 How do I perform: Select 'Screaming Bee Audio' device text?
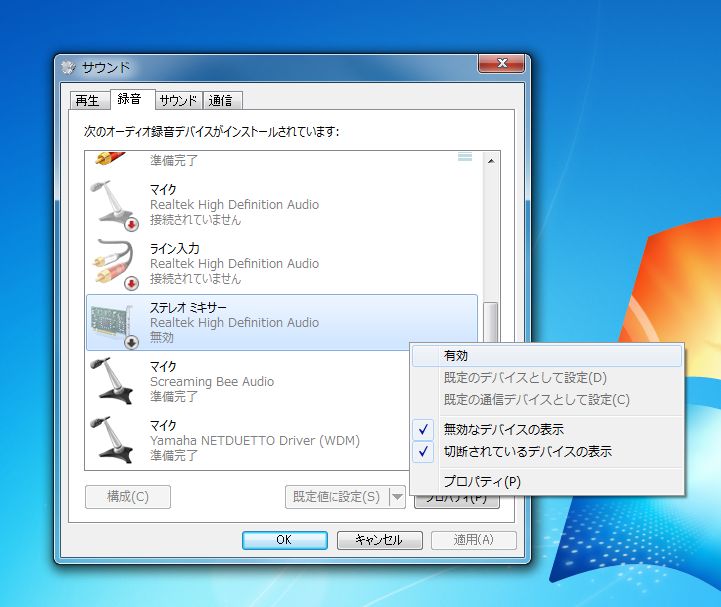tap(212, 382)
